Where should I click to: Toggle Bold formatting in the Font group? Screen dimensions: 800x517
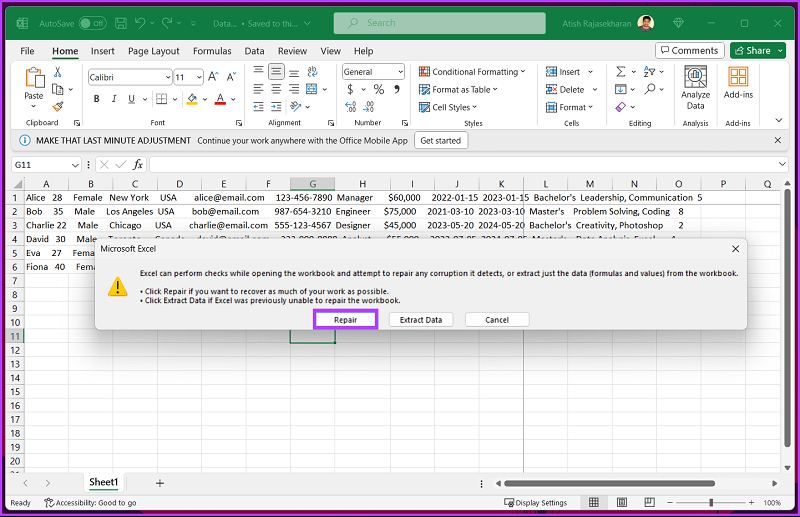(x=97, y=99)
